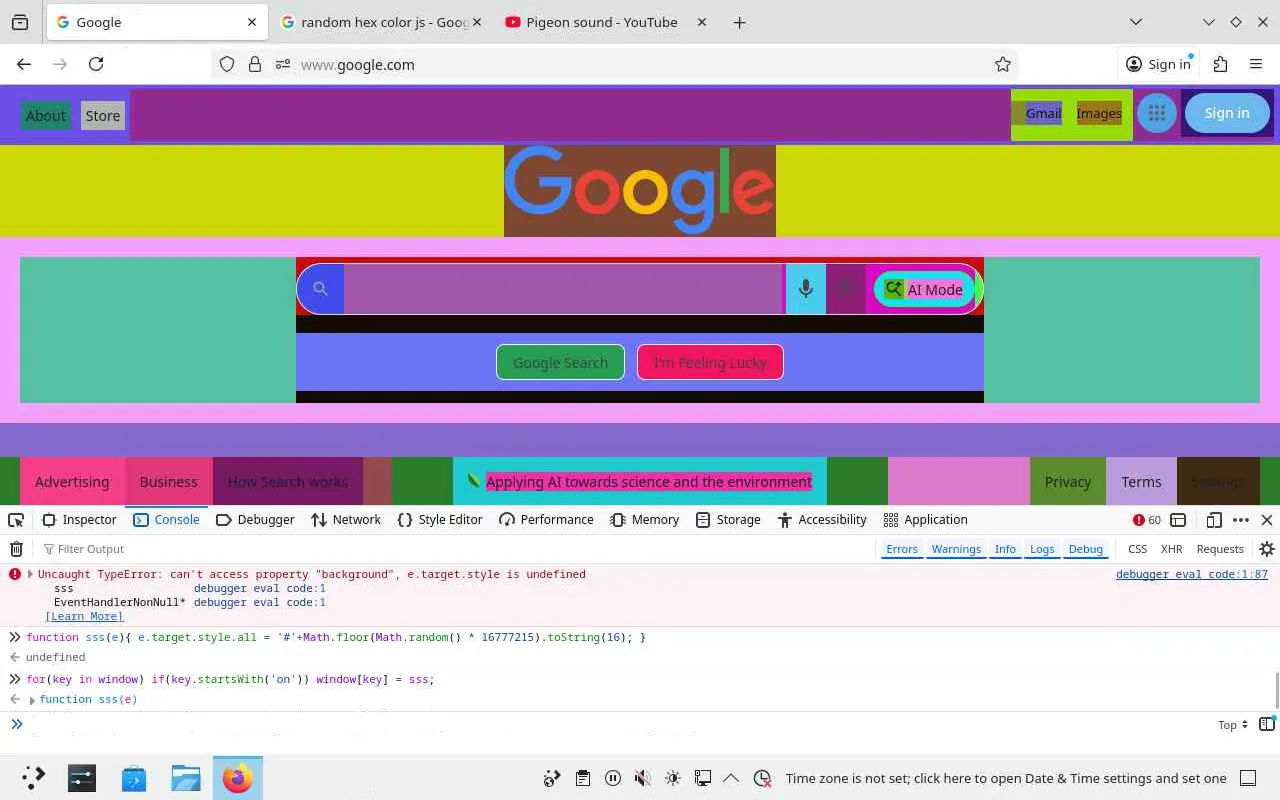Switch to the Inspector tab
Viewport: 1280px width, 800px height.
[x=80, y=520]
